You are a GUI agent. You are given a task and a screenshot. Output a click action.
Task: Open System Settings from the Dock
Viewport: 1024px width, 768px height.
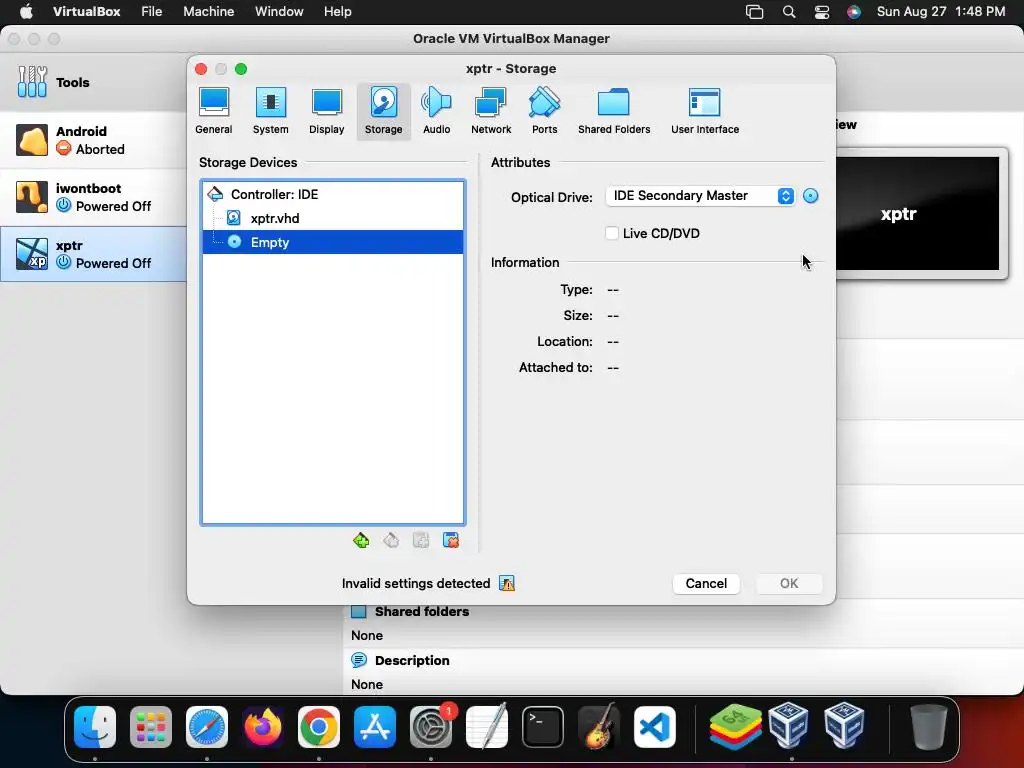[431, 727]
